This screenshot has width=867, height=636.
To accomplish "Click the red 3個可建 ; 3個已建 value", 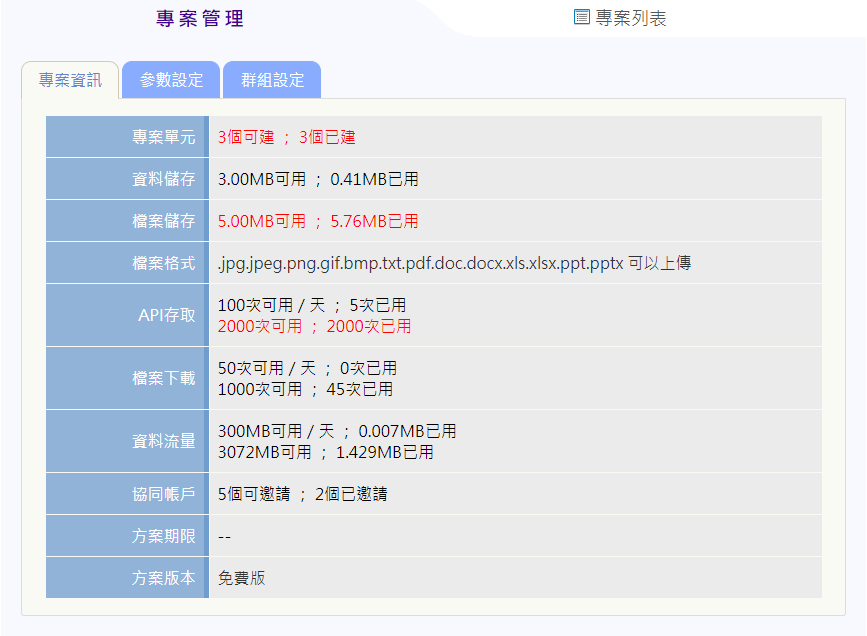I will 286,137.
